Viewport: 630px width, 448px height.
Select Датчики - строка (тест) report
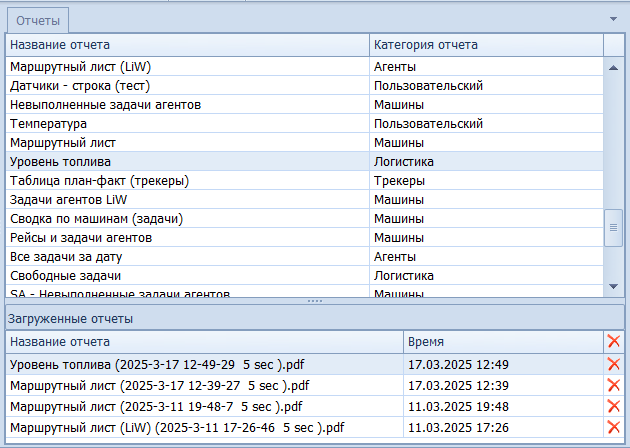[186, 86]
